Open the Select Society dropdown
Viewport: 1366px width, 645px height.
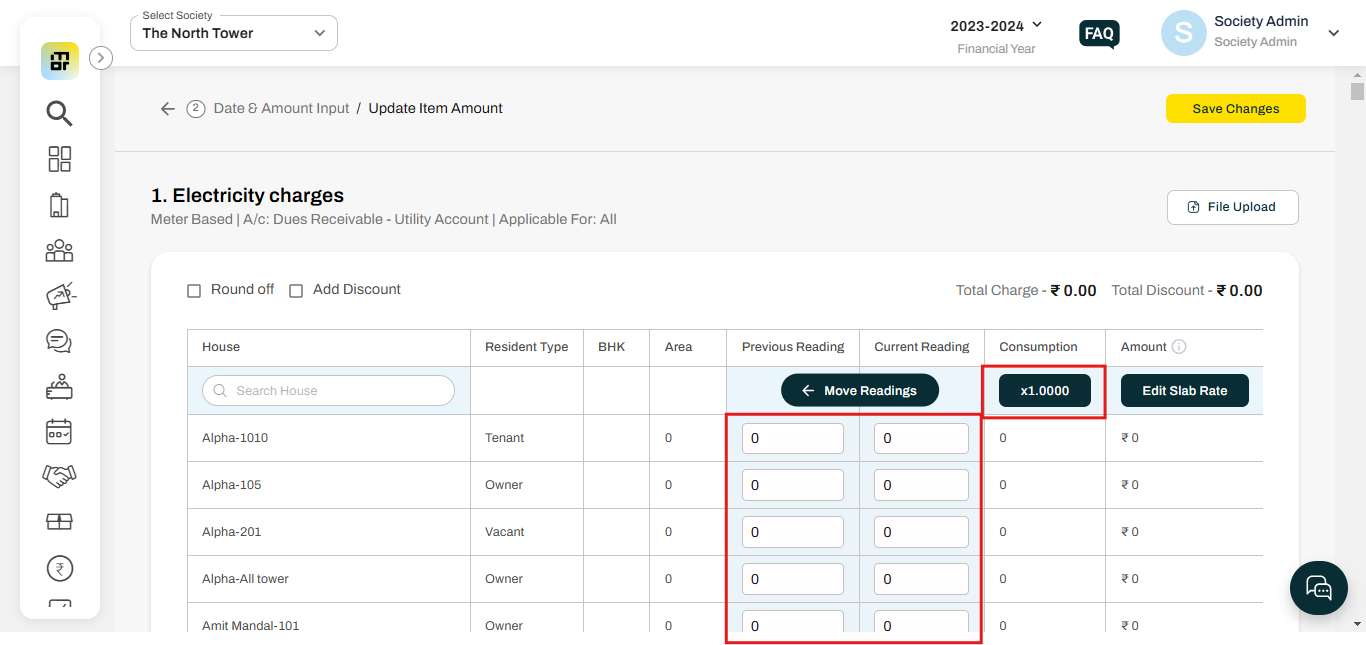click(x=234, y=33)
